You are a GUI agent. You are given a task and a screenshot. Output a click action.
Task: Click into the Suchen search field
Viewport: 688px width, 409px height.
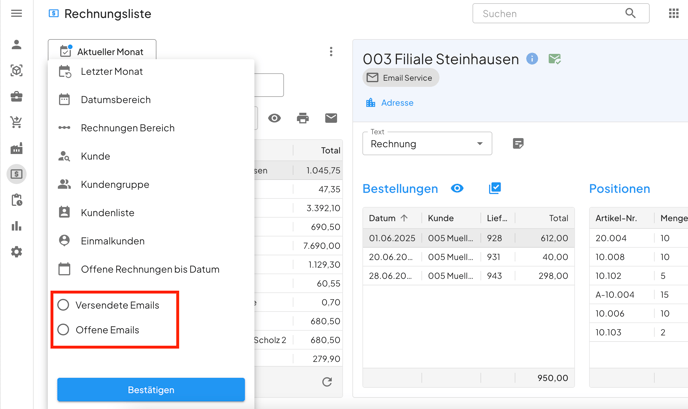(x=550, y=14)
